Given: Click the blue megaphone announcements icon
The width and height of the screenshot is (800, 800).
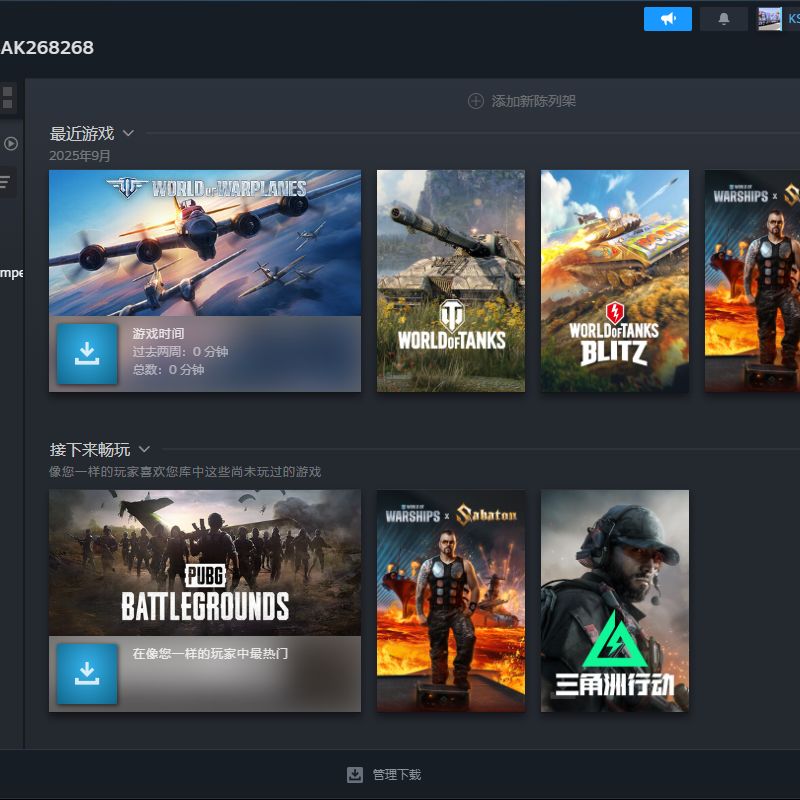Looking at the screenshot, I should coord(667,19).
